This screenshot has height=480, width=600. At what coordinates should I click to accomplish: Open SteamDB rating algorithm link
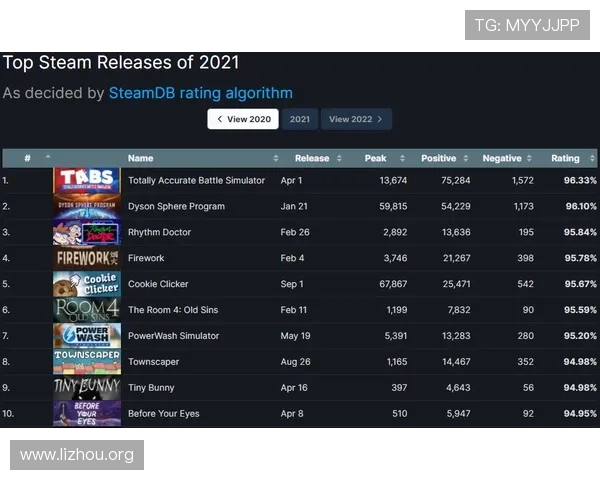201,93
